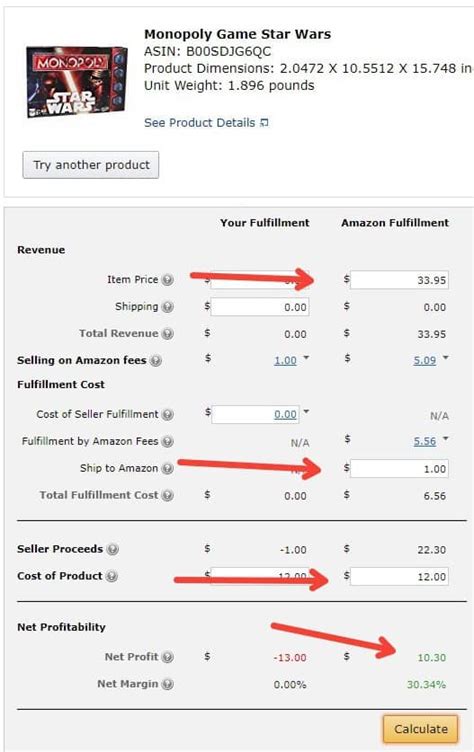Image resolution: width=474 pixels, height=752 pixels.
Task: Expand Amazon Fulfillment selling fees 5.09 arrow
Action: 446,358
